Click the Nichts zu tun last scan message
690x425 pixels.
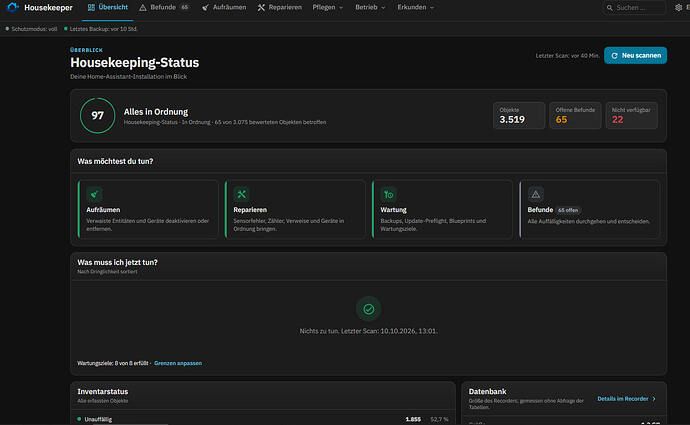[x=368, y=331]
